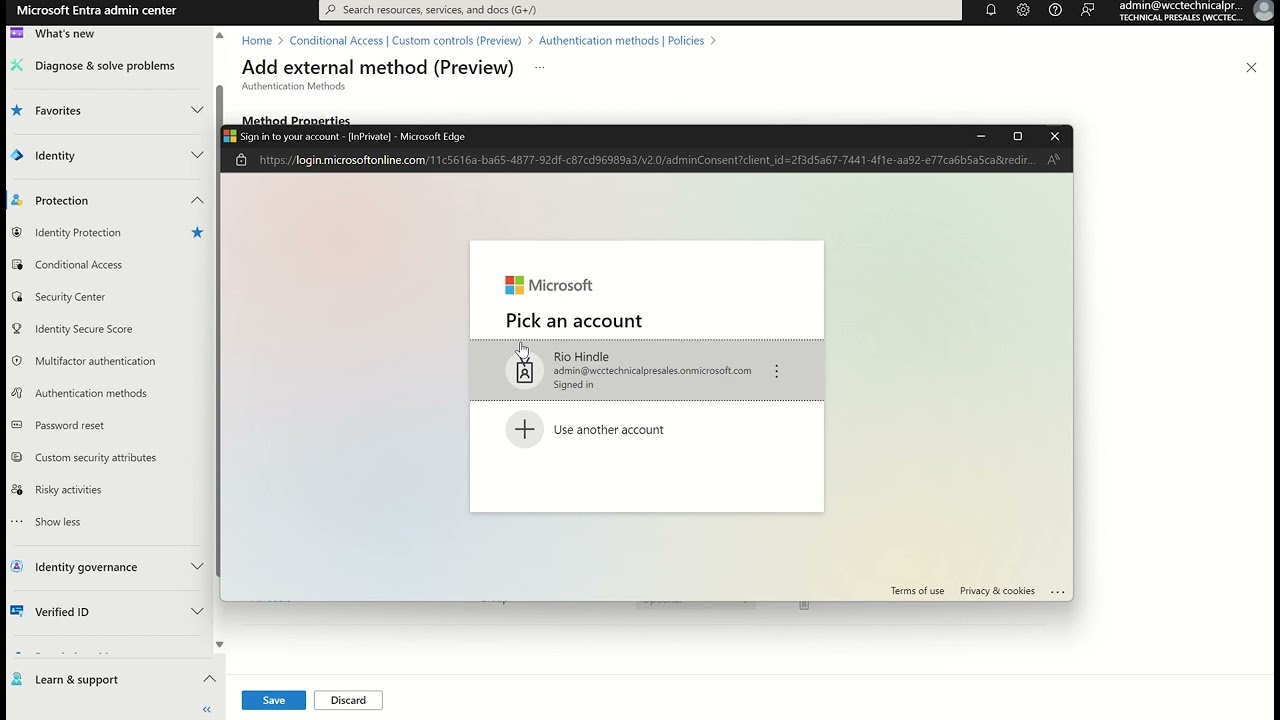Click the Save button
The height and width of the screenshot is (720, 1280).
[x=274, y=700]
